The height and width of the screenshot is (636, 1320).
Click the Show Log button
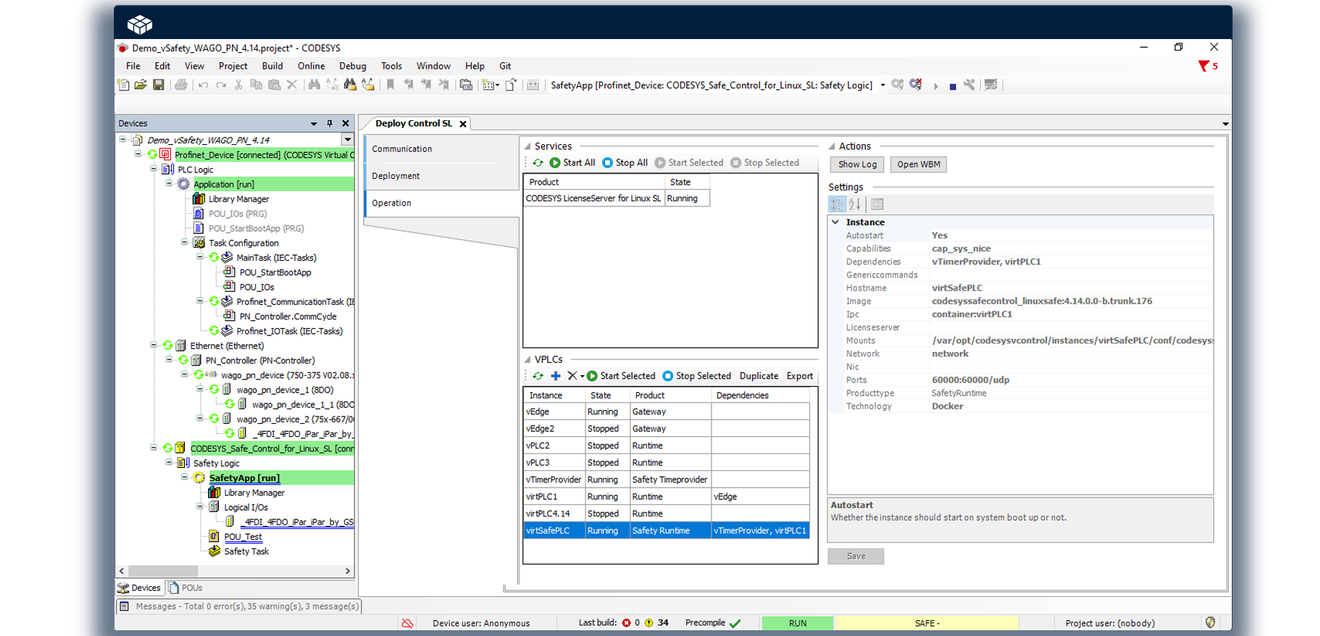tap(857, 164)
